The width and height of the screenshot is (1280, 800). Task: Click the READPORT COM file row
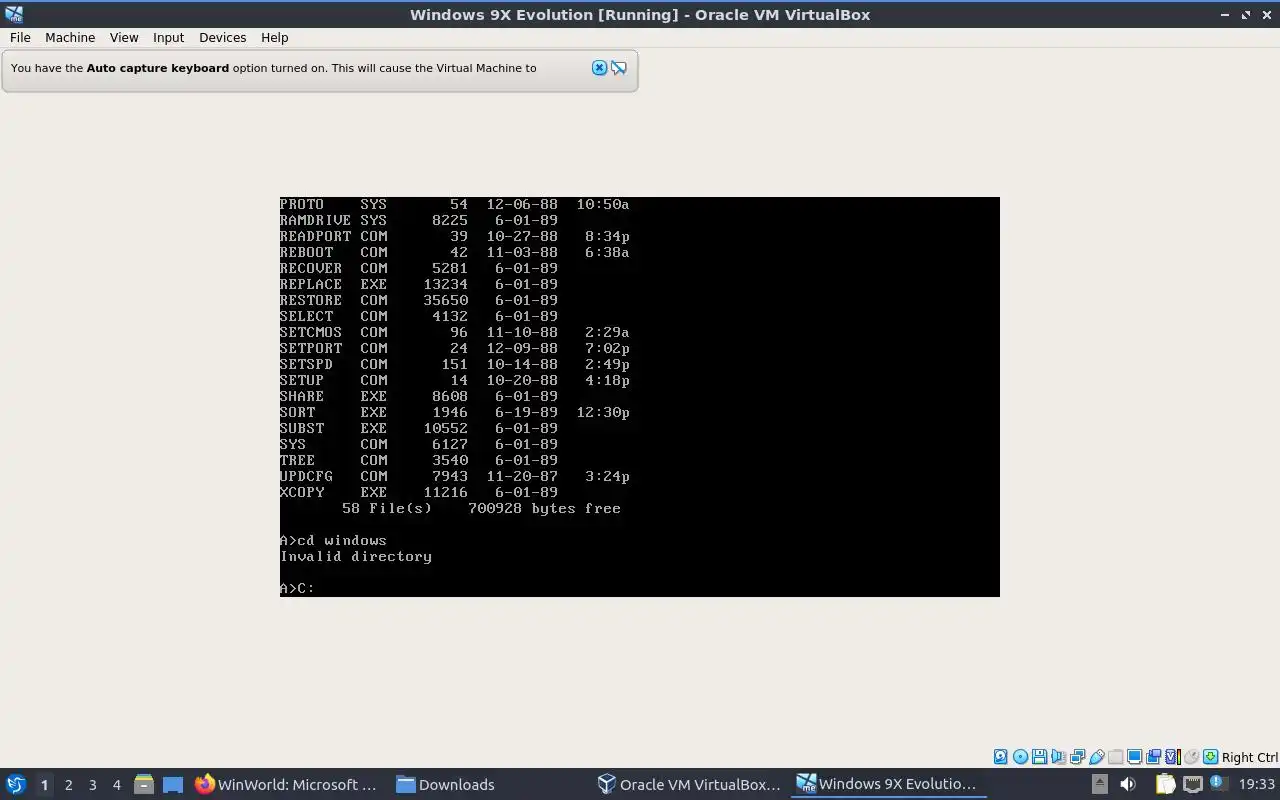tap(454, 236)
